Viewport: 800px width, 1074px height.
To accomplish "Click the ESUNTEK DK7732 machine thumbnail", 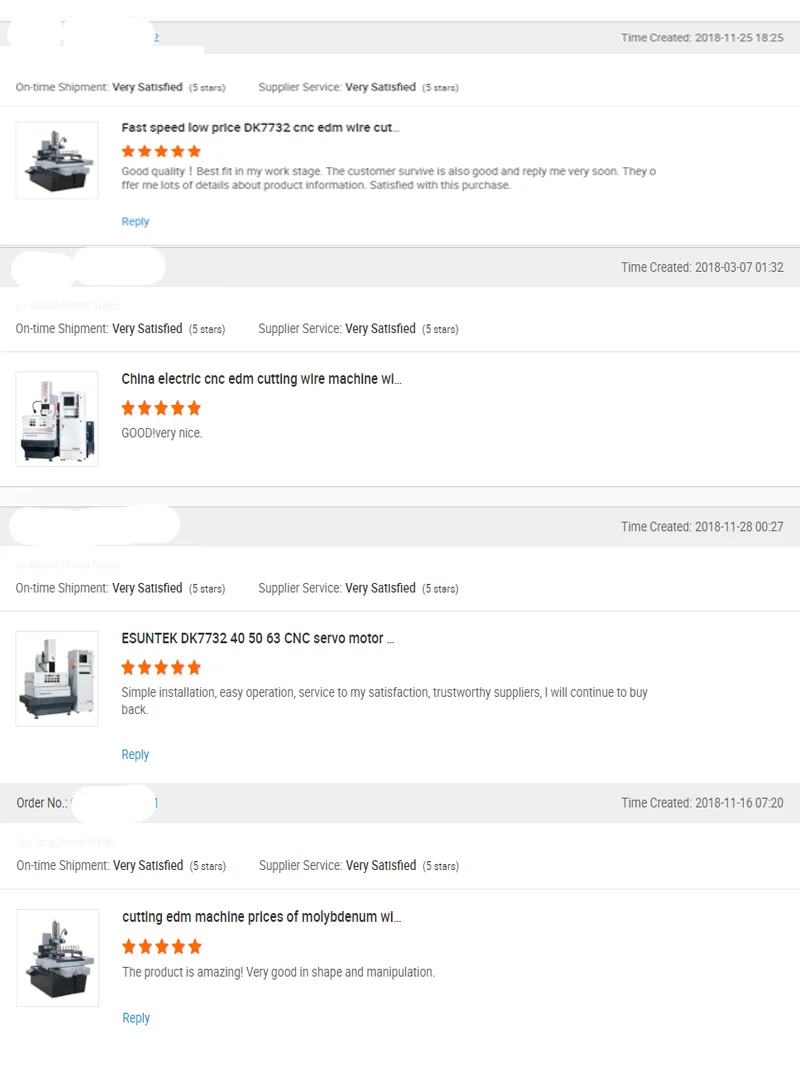I will point(57,678).
